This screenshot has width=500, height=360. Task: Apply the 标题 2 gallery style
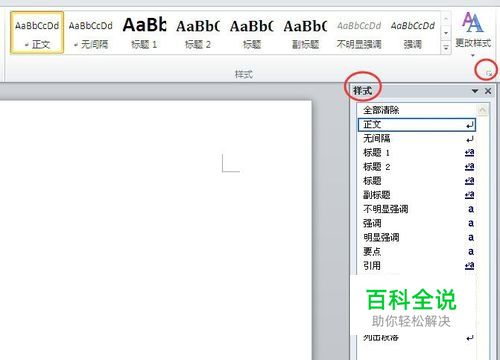click(198, 33)
